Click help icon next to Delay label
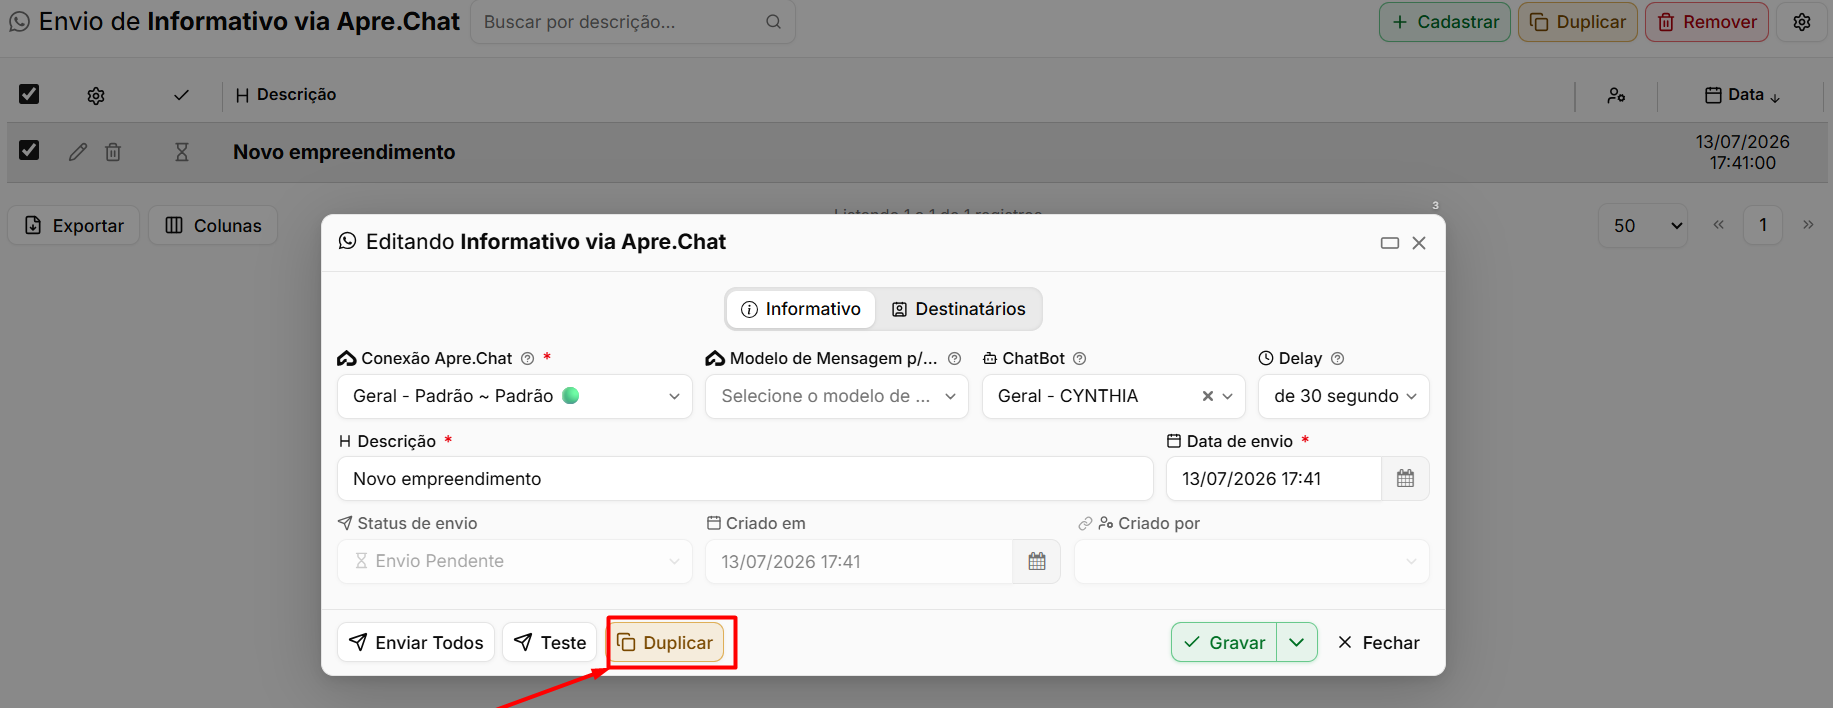This screenshot has height=708, width=1833. coord(1337,358)
